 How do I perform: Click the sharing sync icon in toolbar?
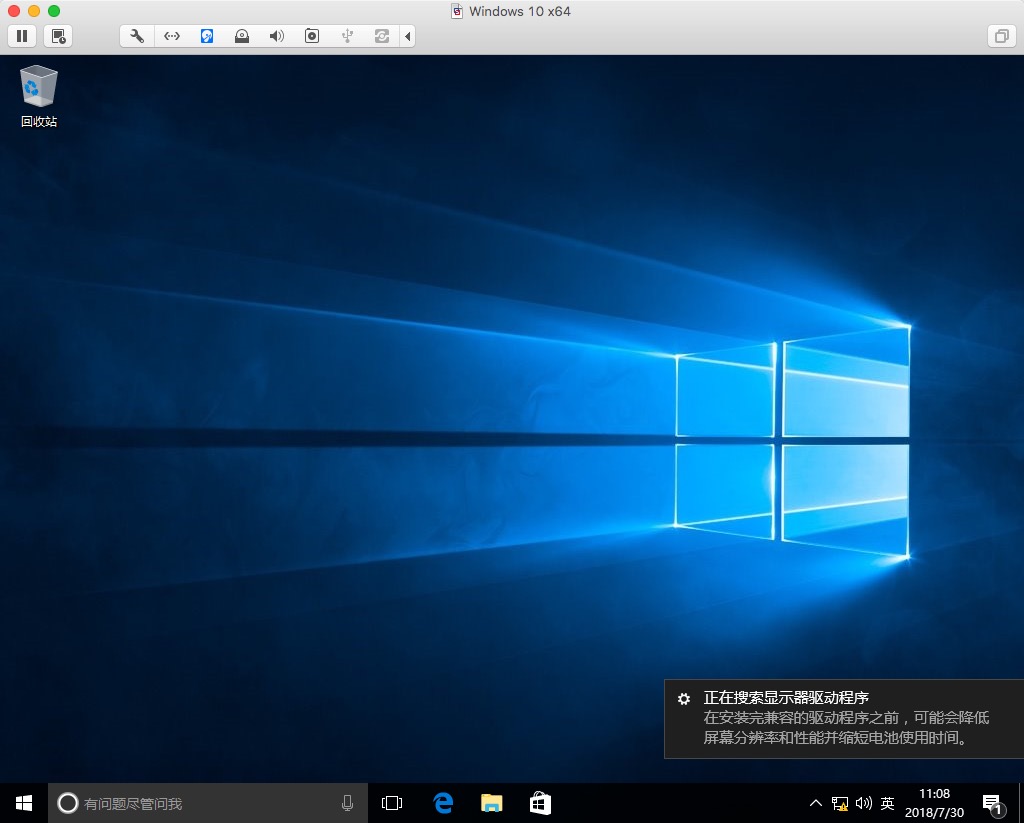coord(382,36)
